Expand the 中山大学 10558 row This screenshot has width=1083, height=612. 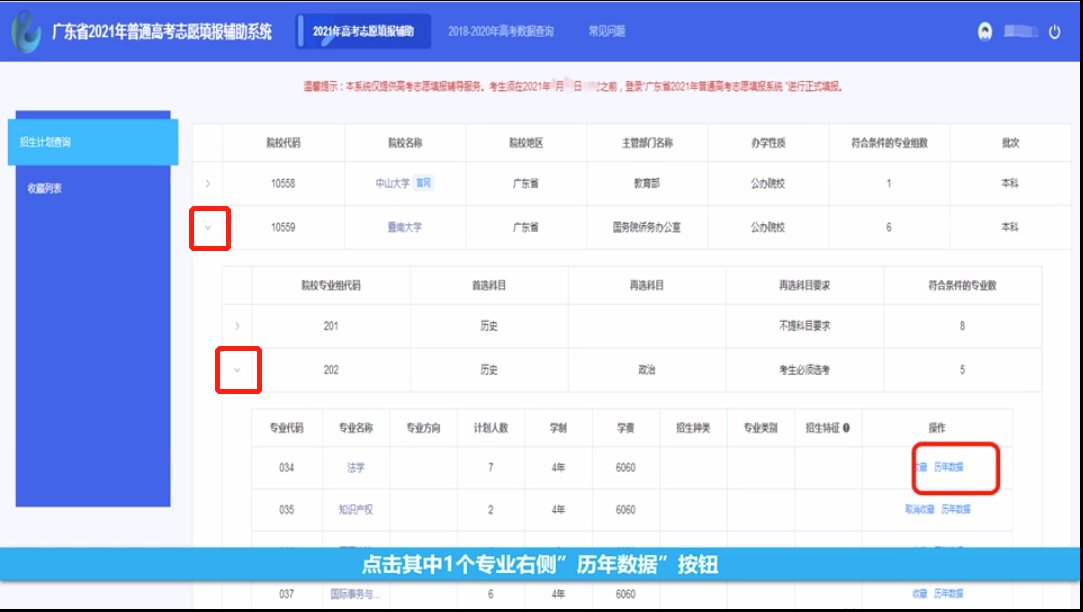208,184
